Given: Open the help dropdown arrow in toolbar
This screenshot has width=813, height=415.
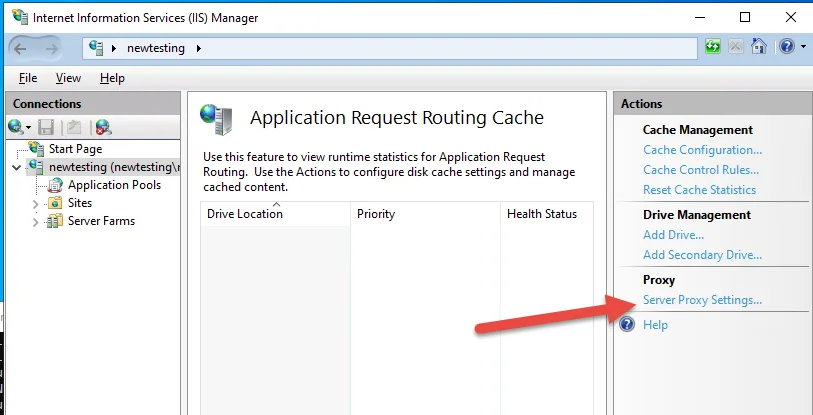Looking at the screenshot, I should click(802, 47).
